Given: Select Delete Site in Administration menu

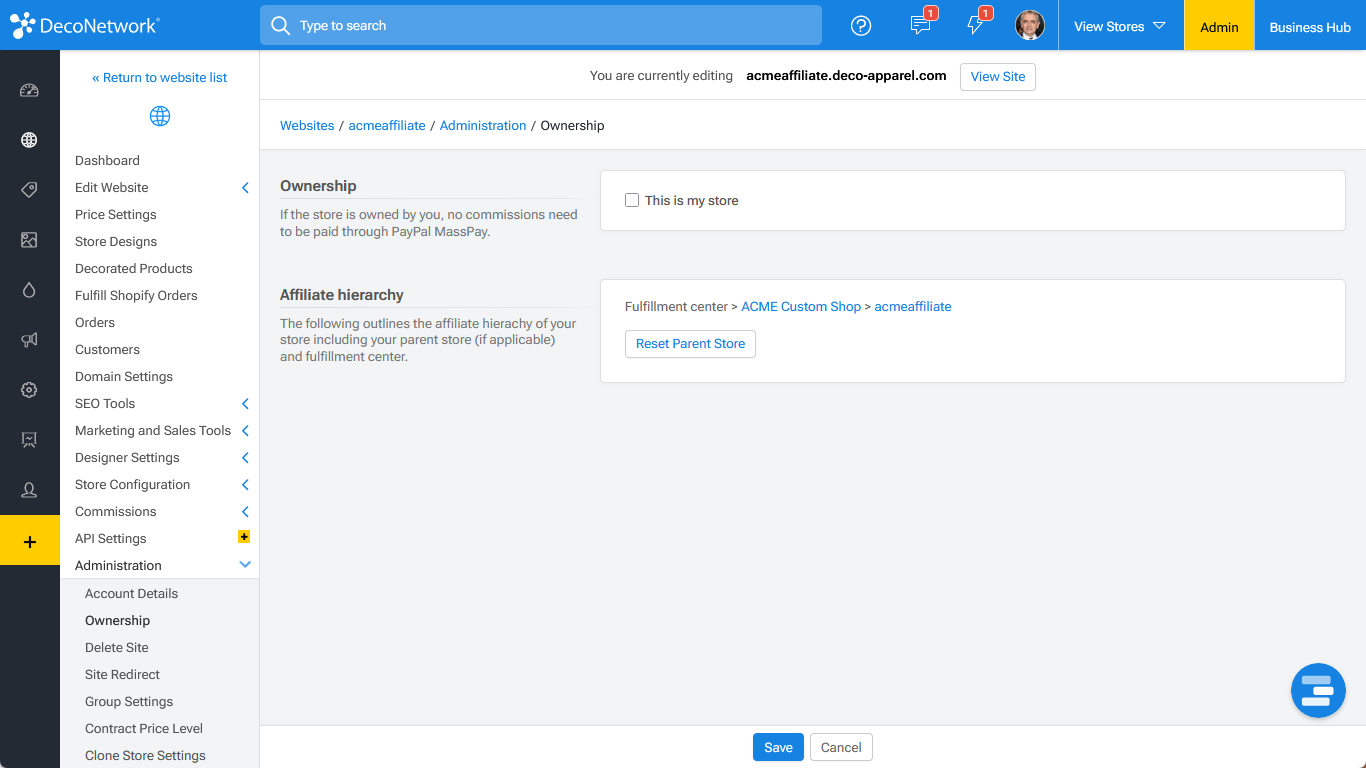Looking at the screenshot, I should point(117,648).
